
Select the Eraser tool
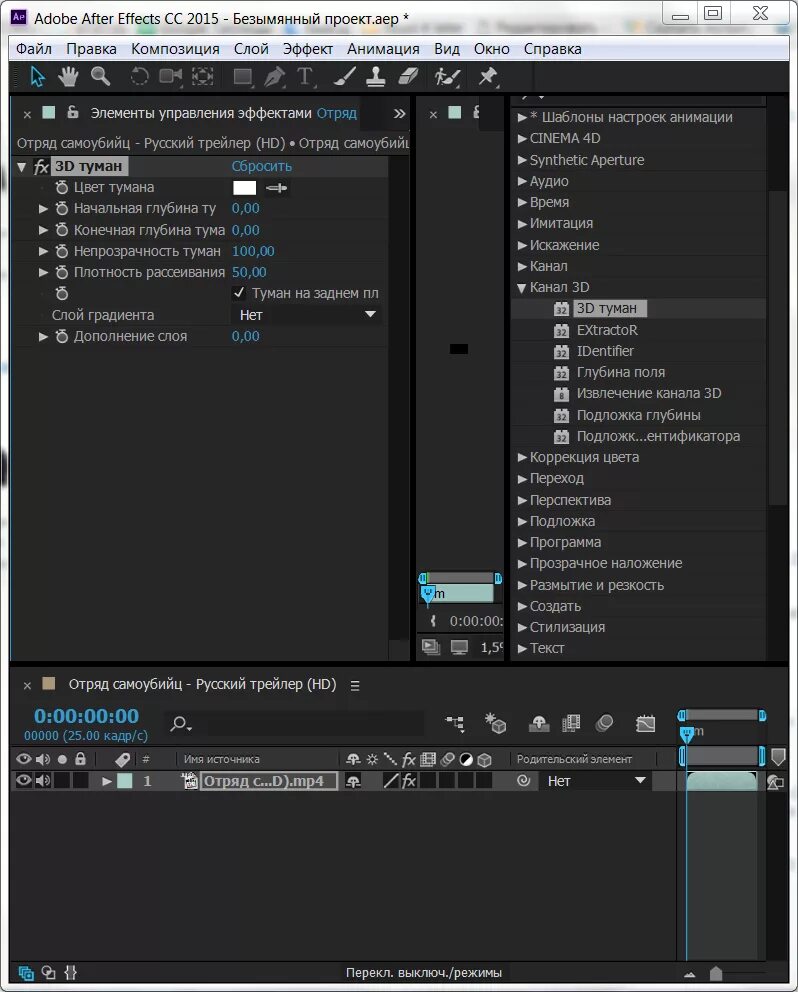point(408,77)
